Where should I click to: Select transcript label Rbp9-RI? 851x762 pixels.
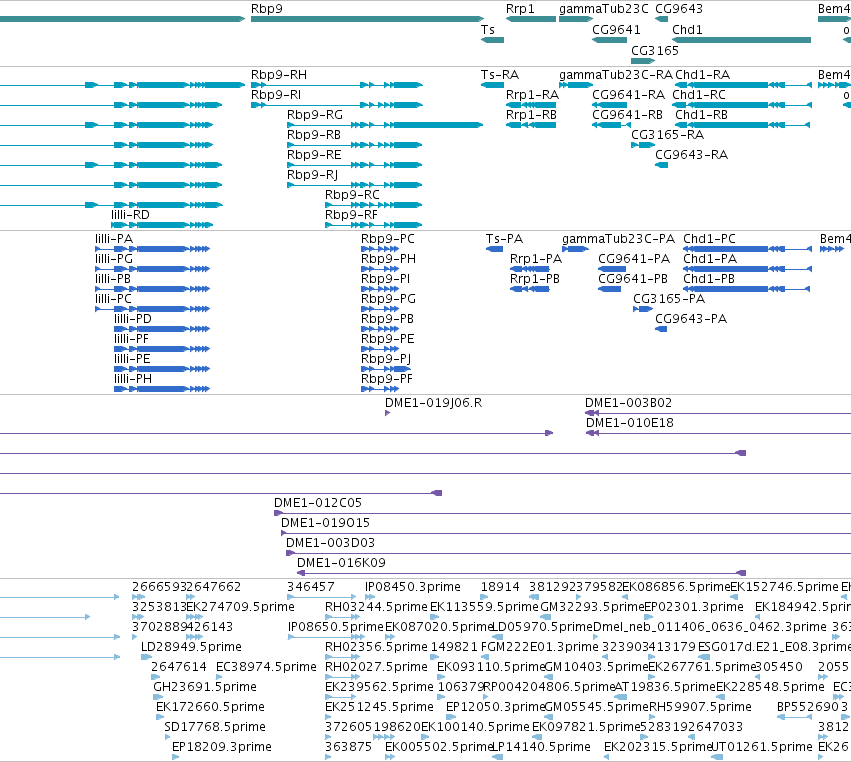[x=276, y=94]
